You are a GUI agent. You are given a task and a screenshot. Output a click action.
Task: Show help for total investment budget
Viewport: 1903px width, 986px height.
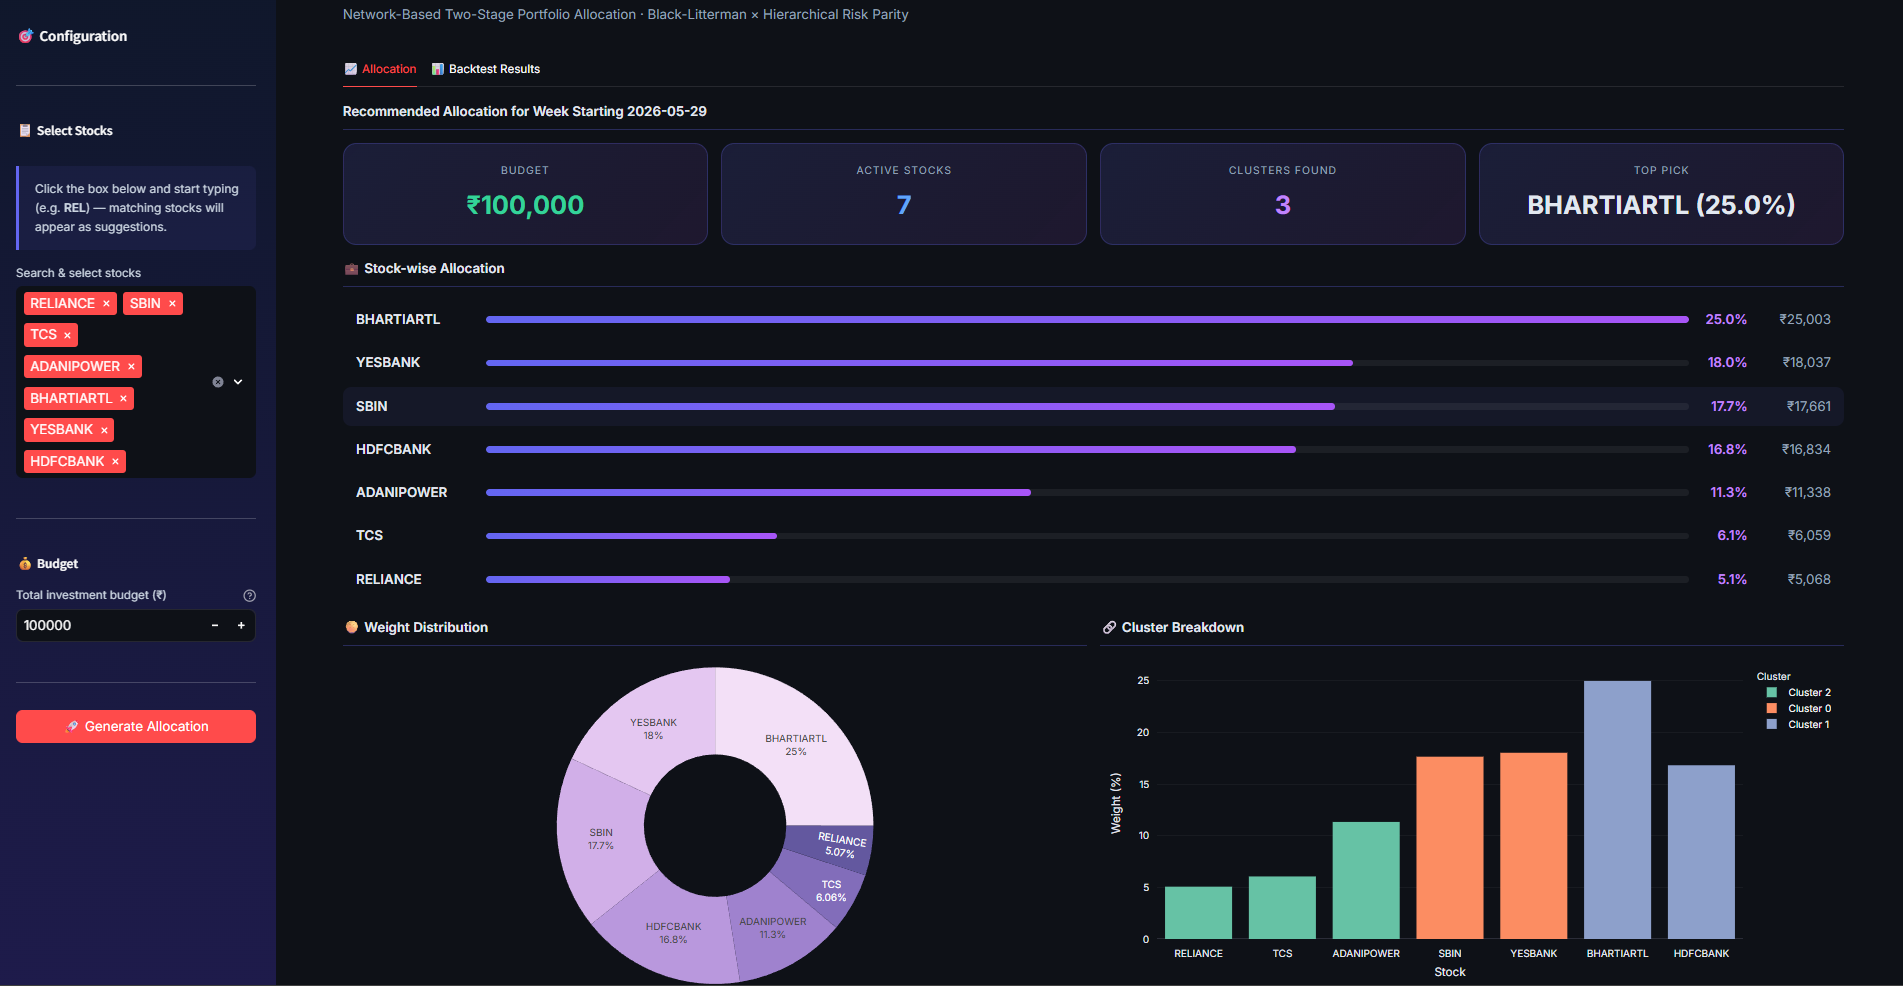(250, 596)
